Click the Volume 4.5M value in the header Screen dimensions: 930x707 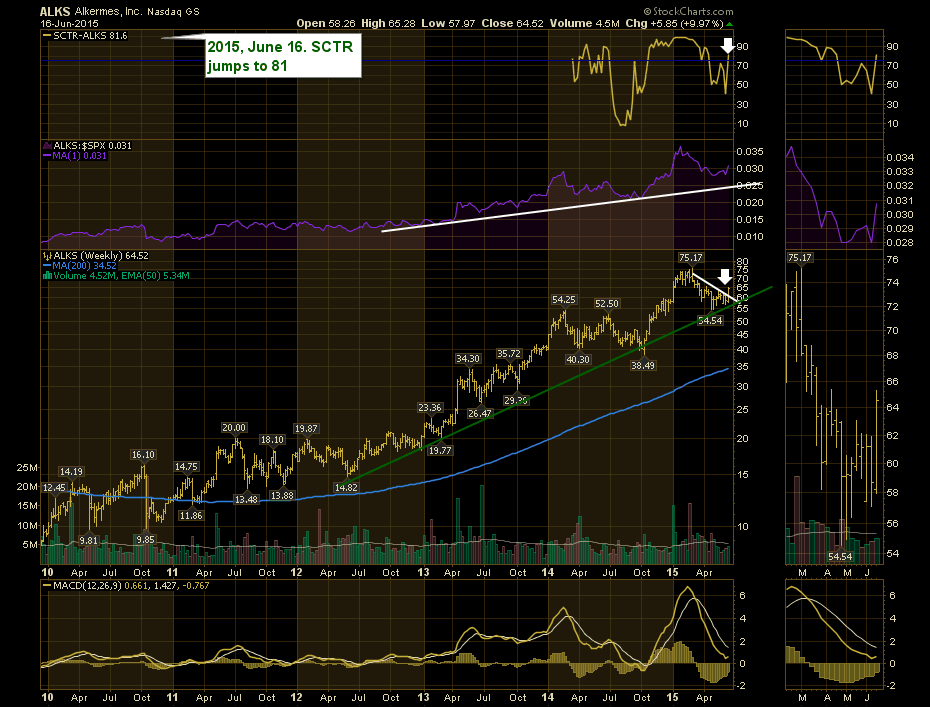click(584, 23)
